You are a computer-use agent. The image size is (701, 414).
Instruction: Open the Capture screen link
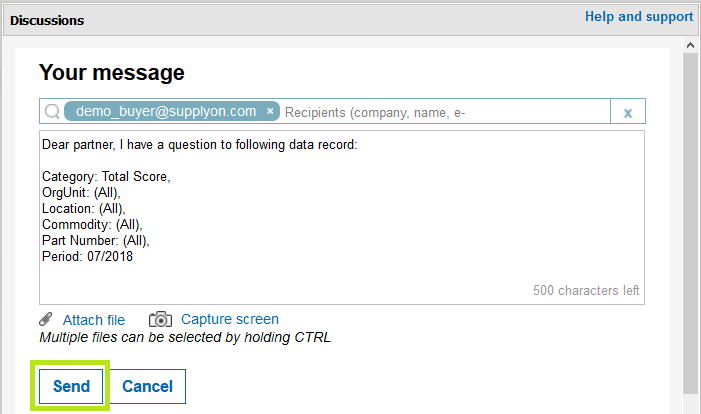pos(230,319)
